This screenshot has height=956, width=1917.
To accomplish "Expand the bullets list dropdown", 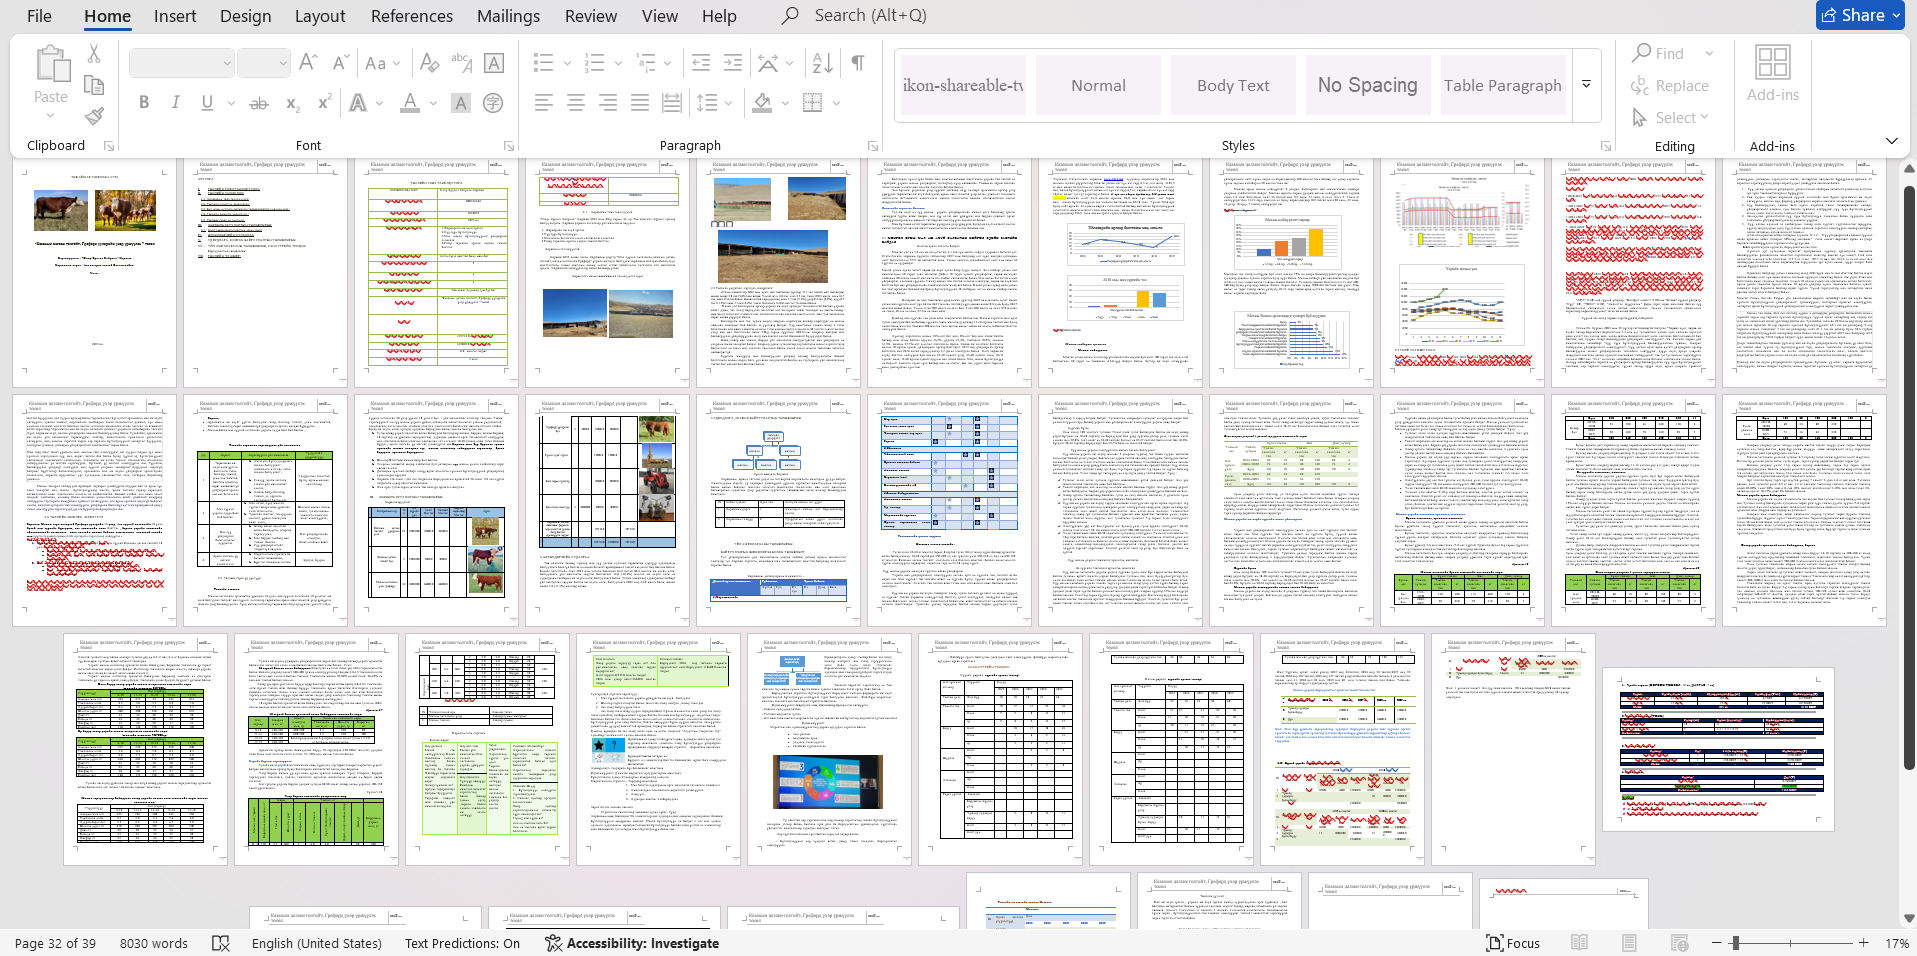I will 567,63.
